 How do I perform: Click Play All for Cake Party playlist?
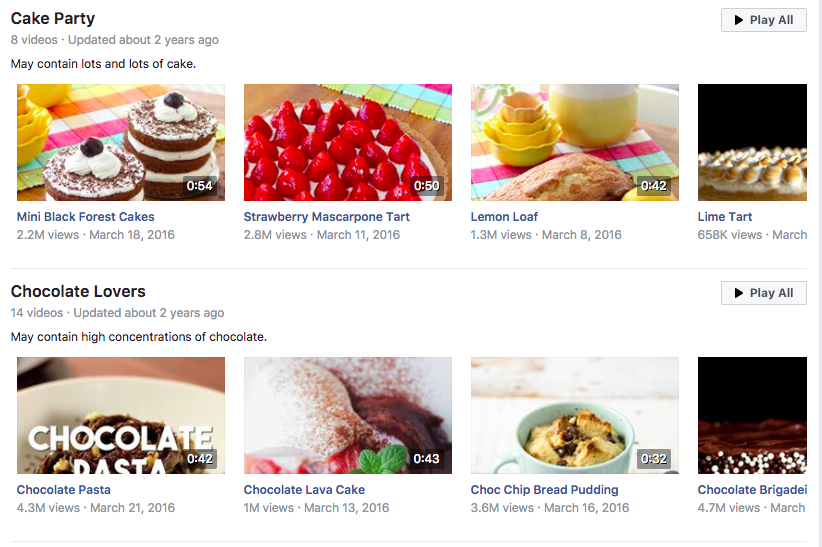click(x=763, y=20)
